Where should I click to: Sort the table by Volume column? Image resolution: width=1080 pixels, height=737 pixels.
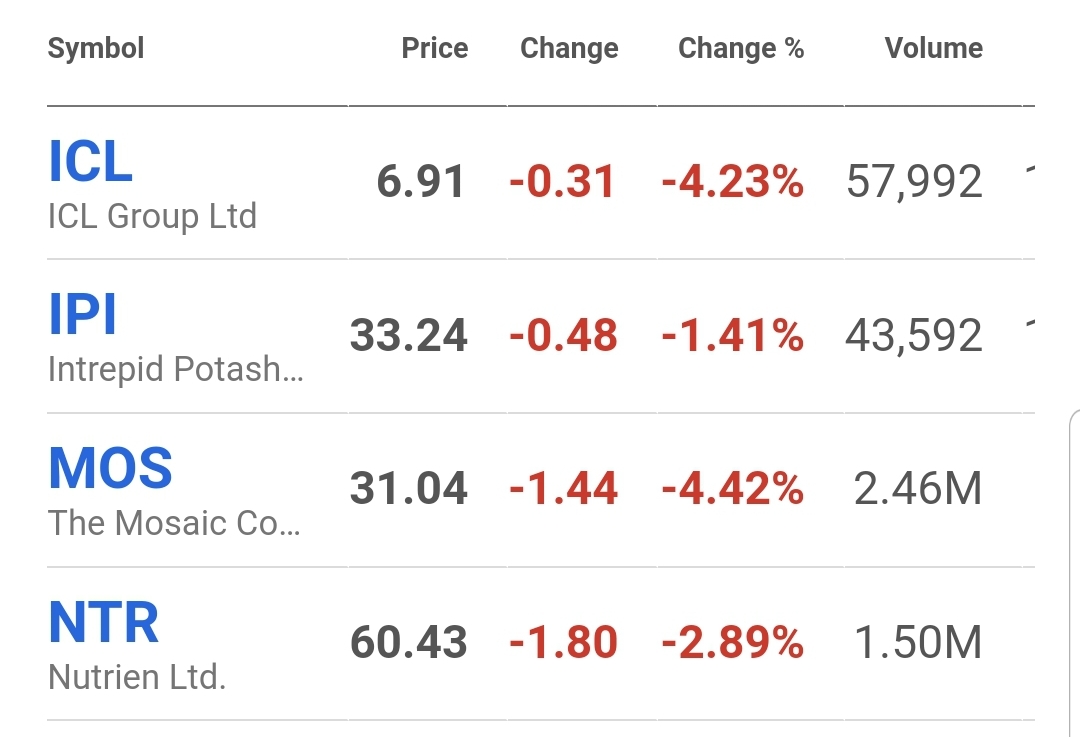[933, 48]
